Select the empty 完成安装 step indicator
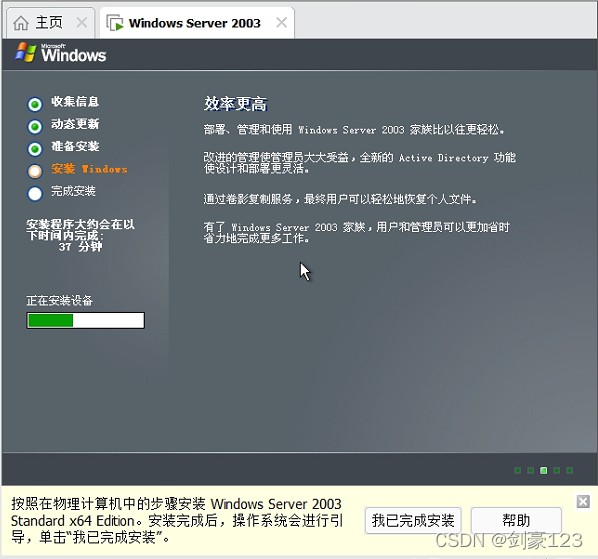598x559 pixels. (x=35, y=194)
